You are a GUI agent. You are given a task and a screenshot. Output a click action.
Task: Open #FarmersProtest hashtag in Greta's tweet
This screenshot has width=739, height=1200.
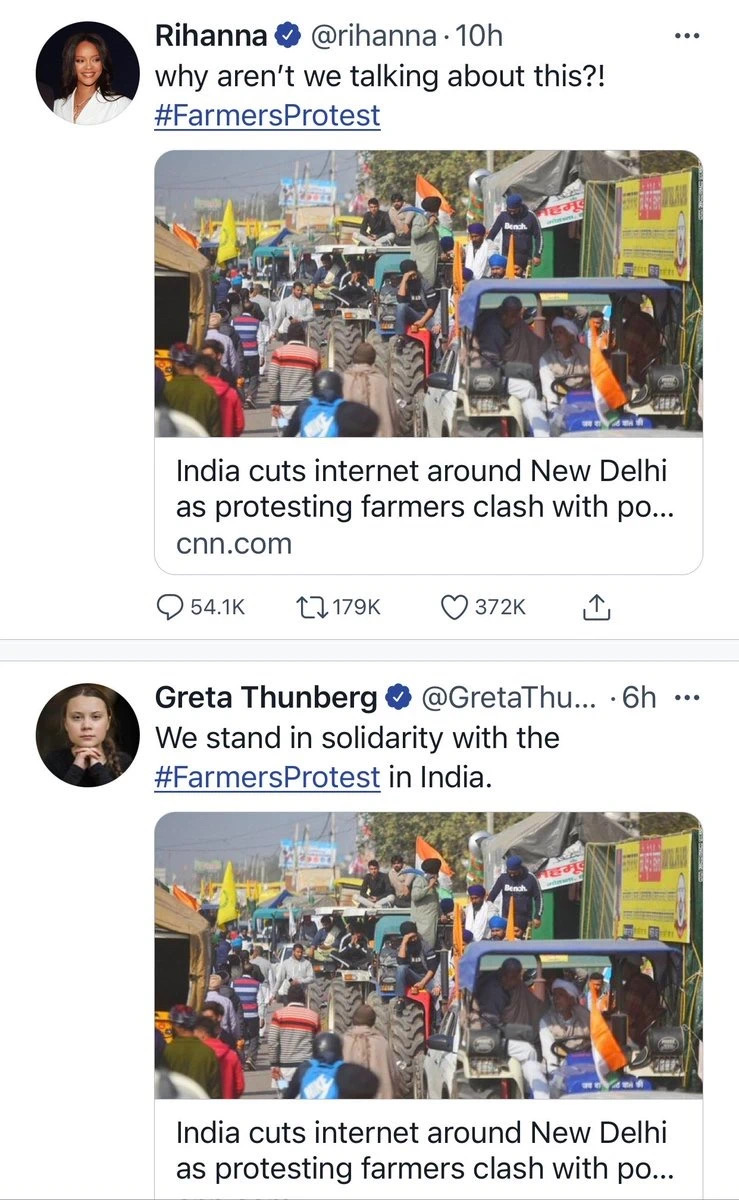(x=267, y=776)
